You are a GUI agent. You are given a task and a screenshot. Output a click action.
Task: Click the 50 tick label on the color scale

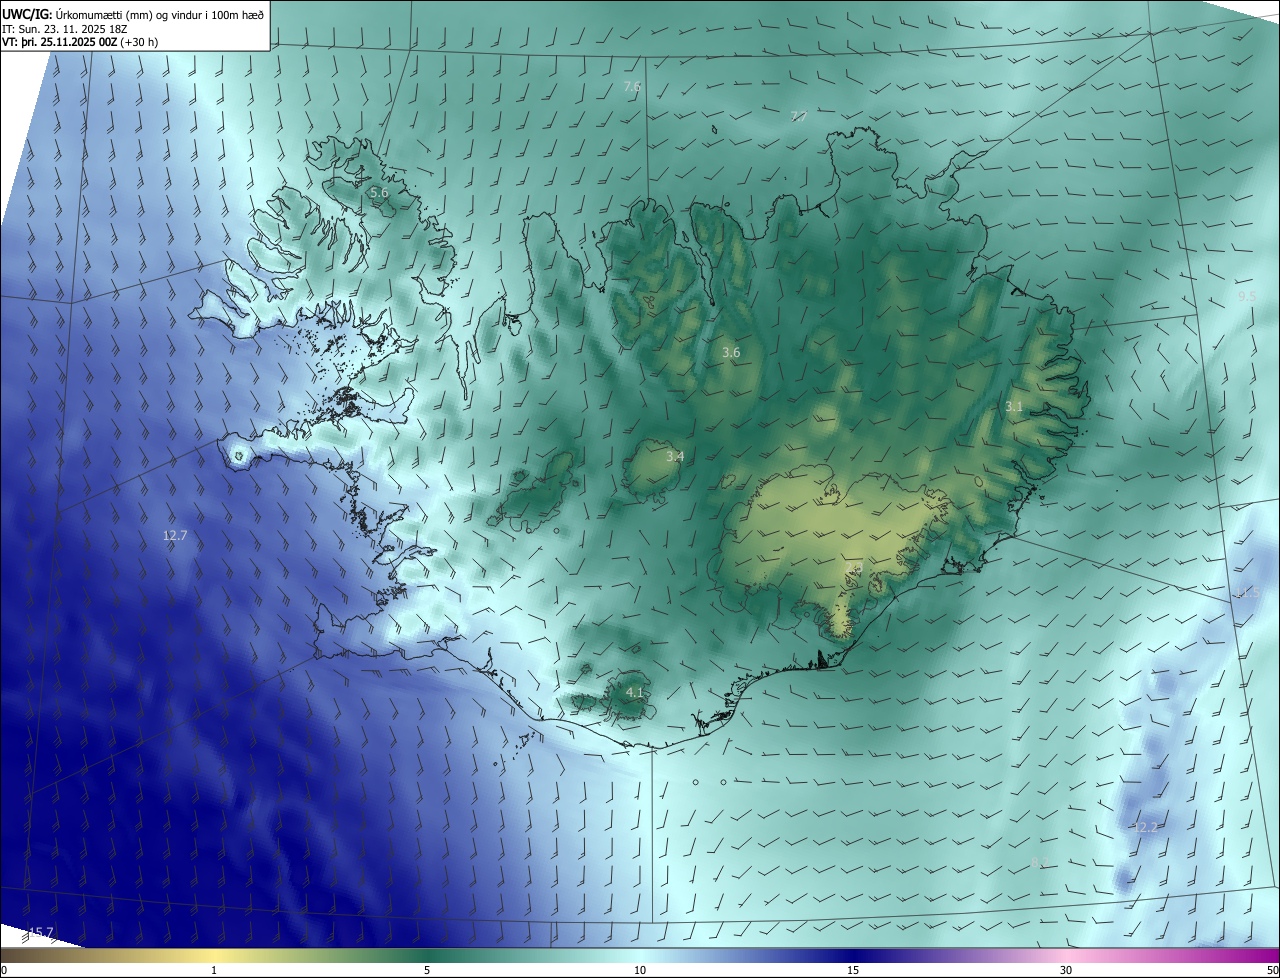pyautogui.click(x=1272, y=970)
